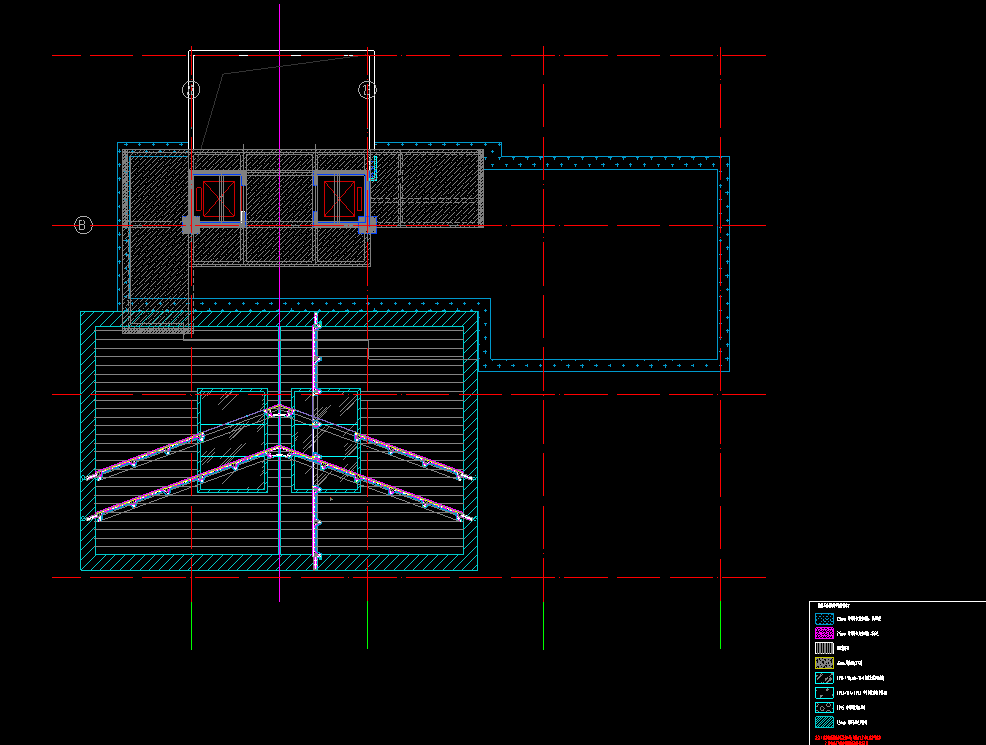Screen dimensions: 986x745
Task: Click the legend title text
Action: click(x=834, y=606)
